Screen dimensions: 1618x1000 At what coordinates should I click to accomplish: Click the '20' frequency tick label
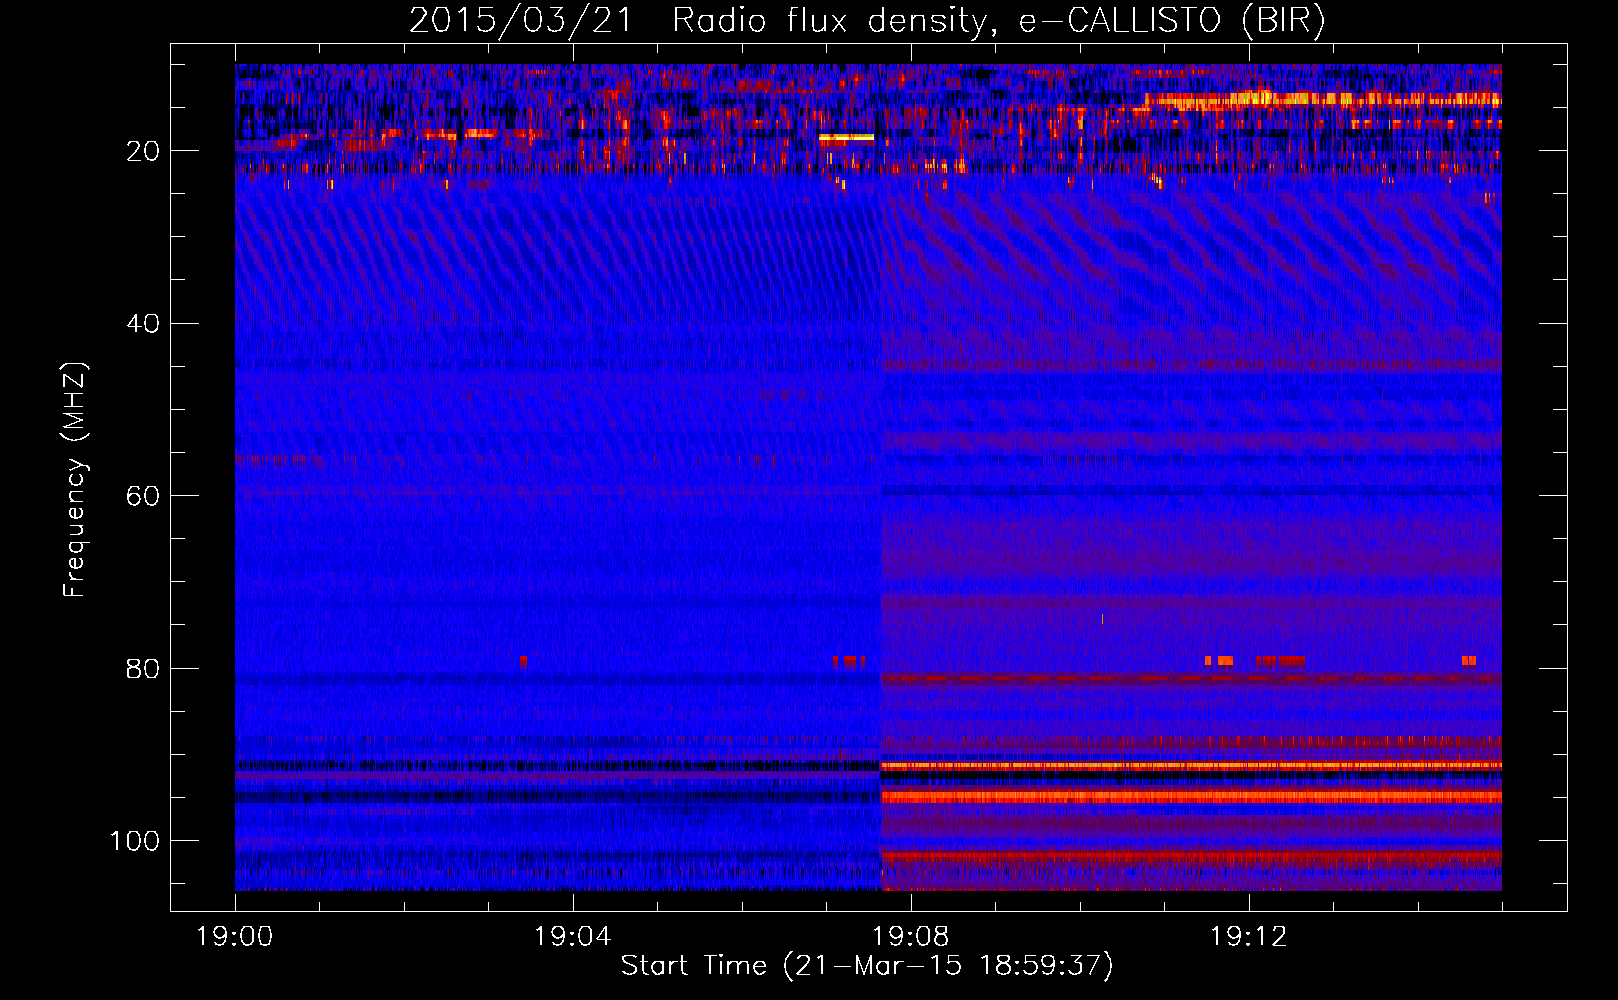pyautogui.click(x=143, y=151)
